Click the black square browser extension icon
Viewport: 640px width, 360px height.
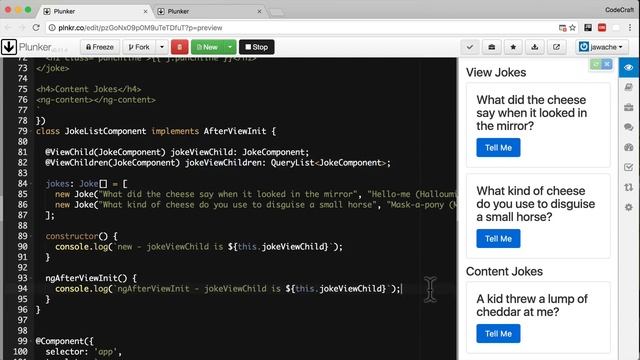point(588,28)
